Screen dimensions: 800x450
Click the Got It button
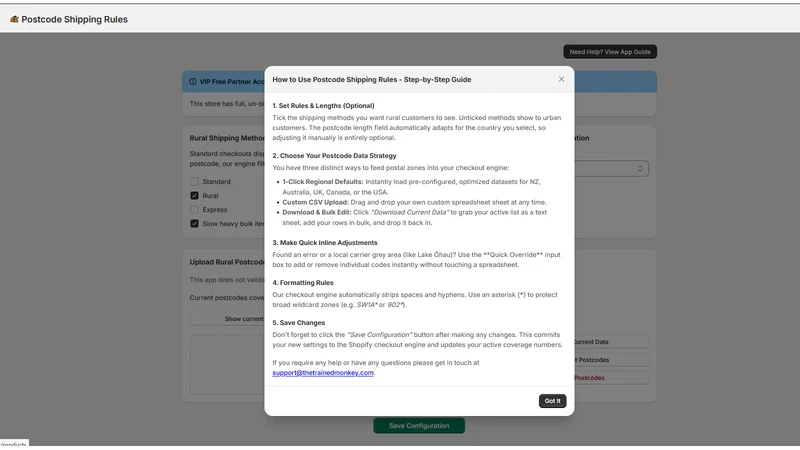(553, 401)
